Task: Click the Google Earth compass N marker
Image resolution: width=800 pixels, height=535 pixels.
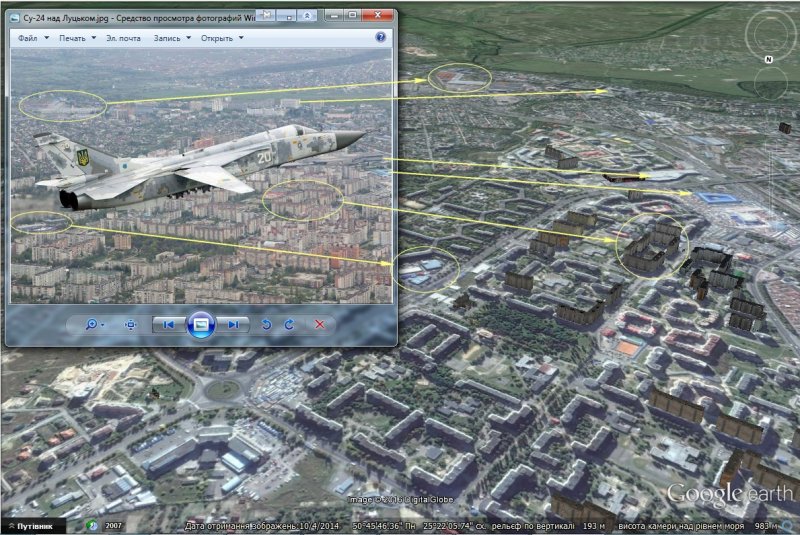Action: click(x=769, y=60)
